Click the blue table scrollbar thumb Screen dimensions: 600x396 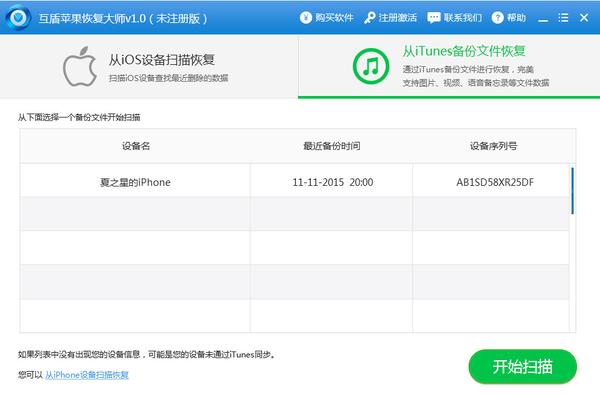572,191
